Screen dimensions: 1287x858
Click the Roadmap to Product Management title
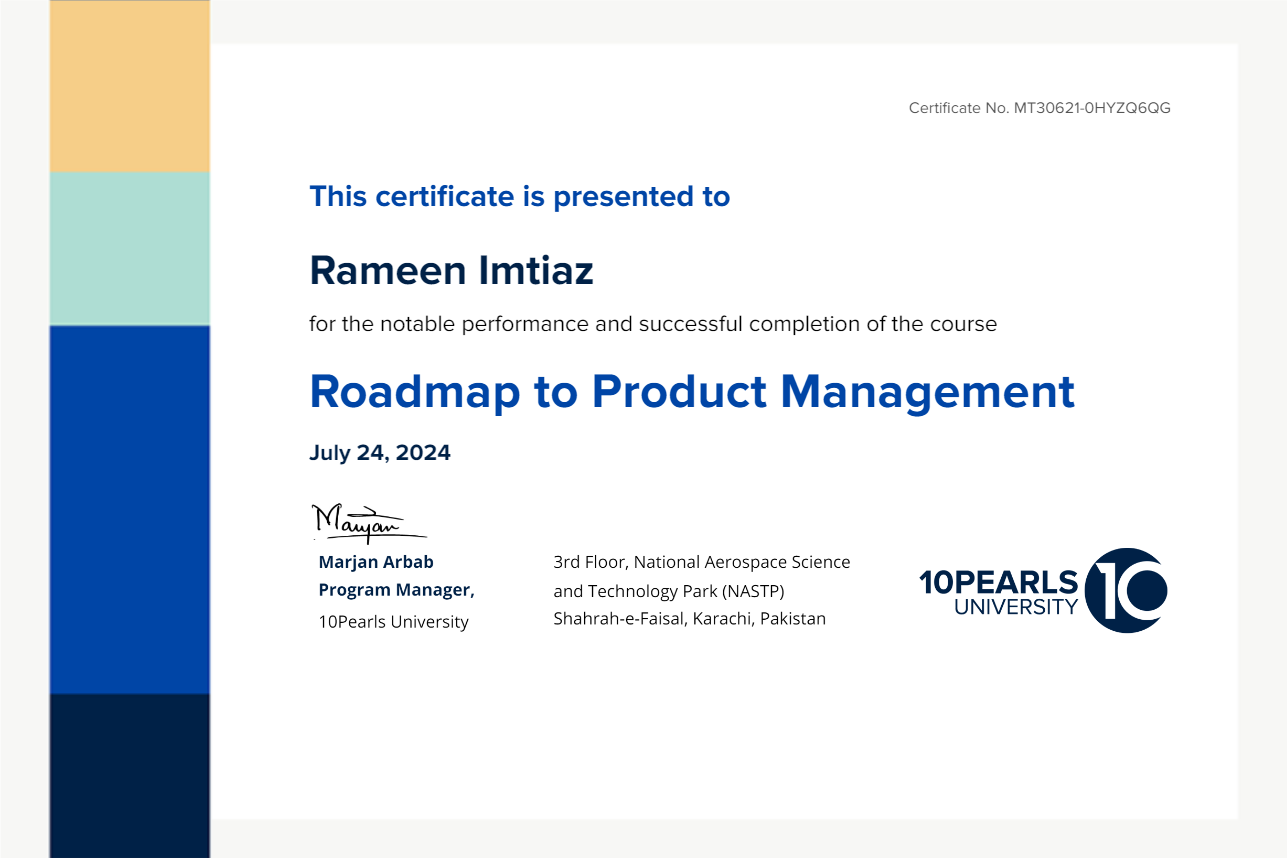click(691, 391)
